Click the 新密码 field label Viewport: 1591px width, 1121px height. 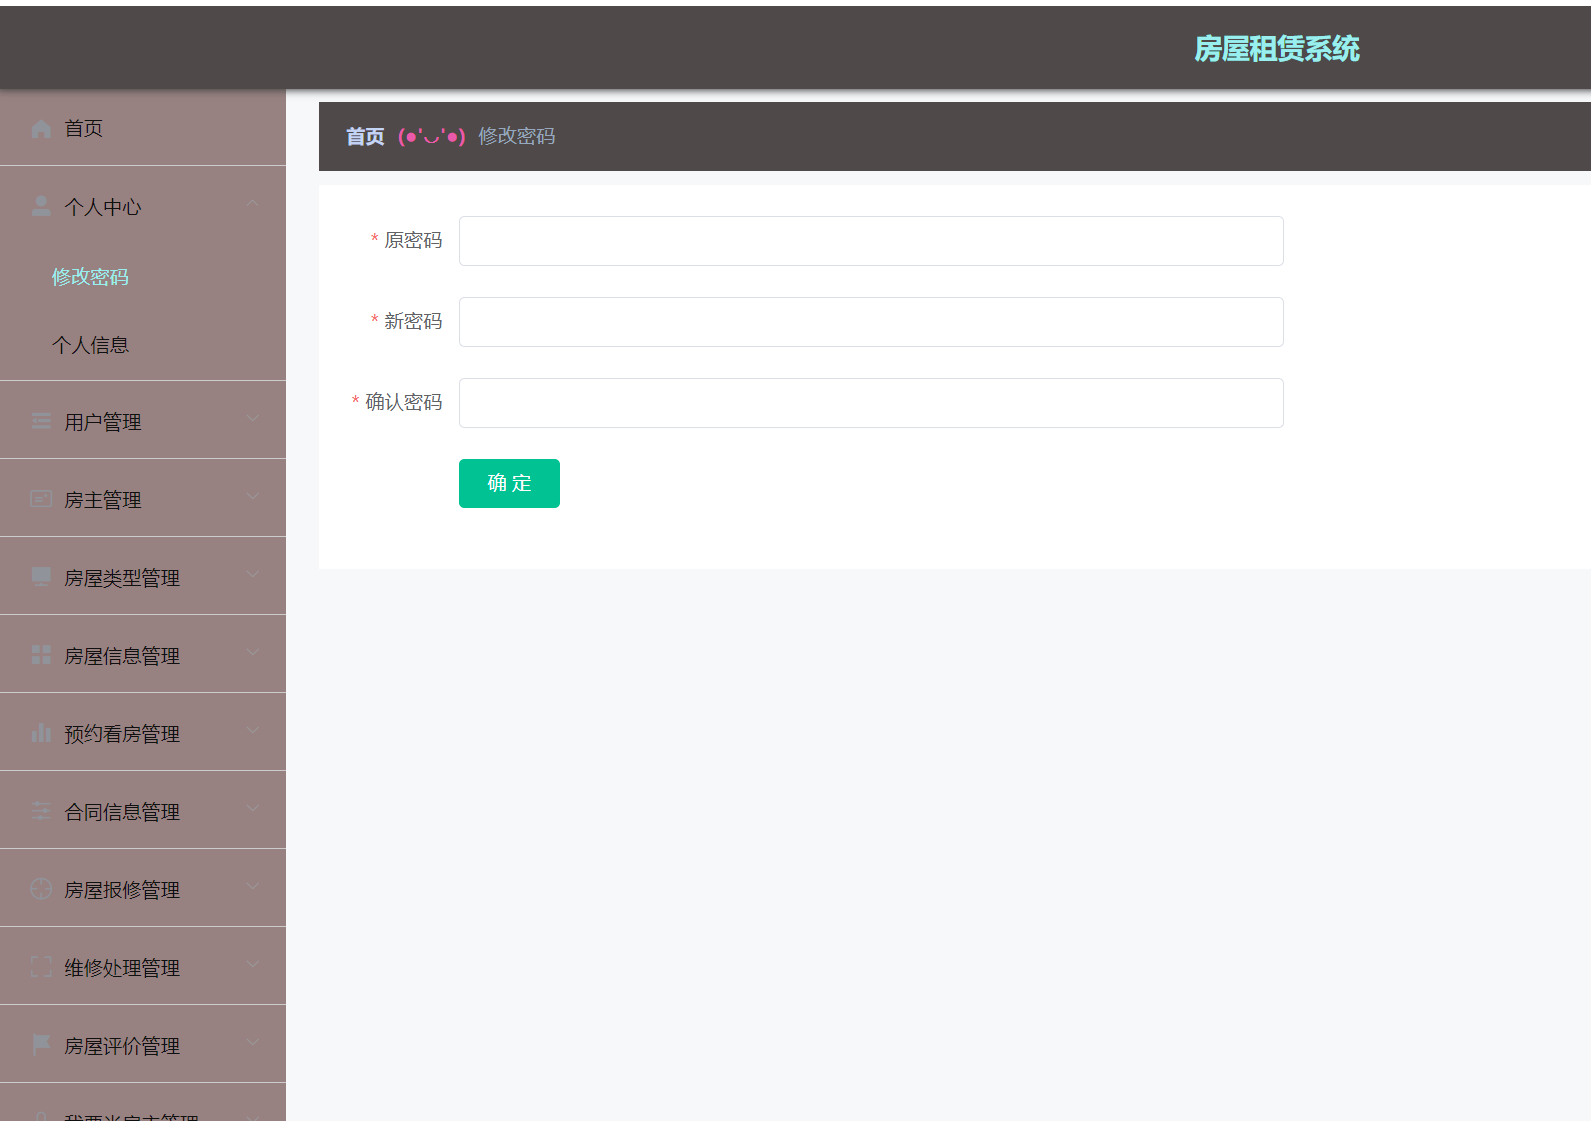[x=413, y=321]
